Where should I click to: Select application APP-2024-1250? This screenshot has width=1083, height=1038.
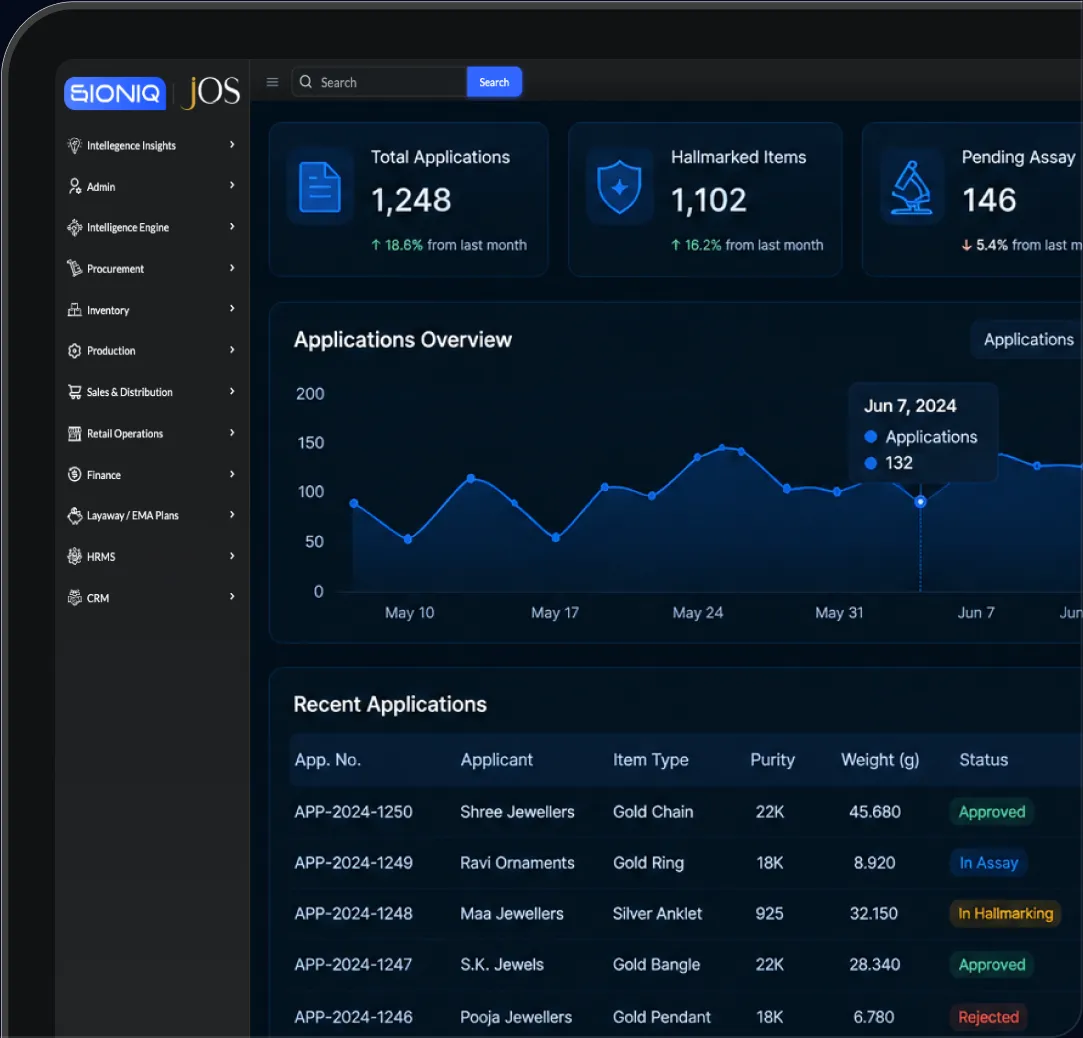(354, 812)
